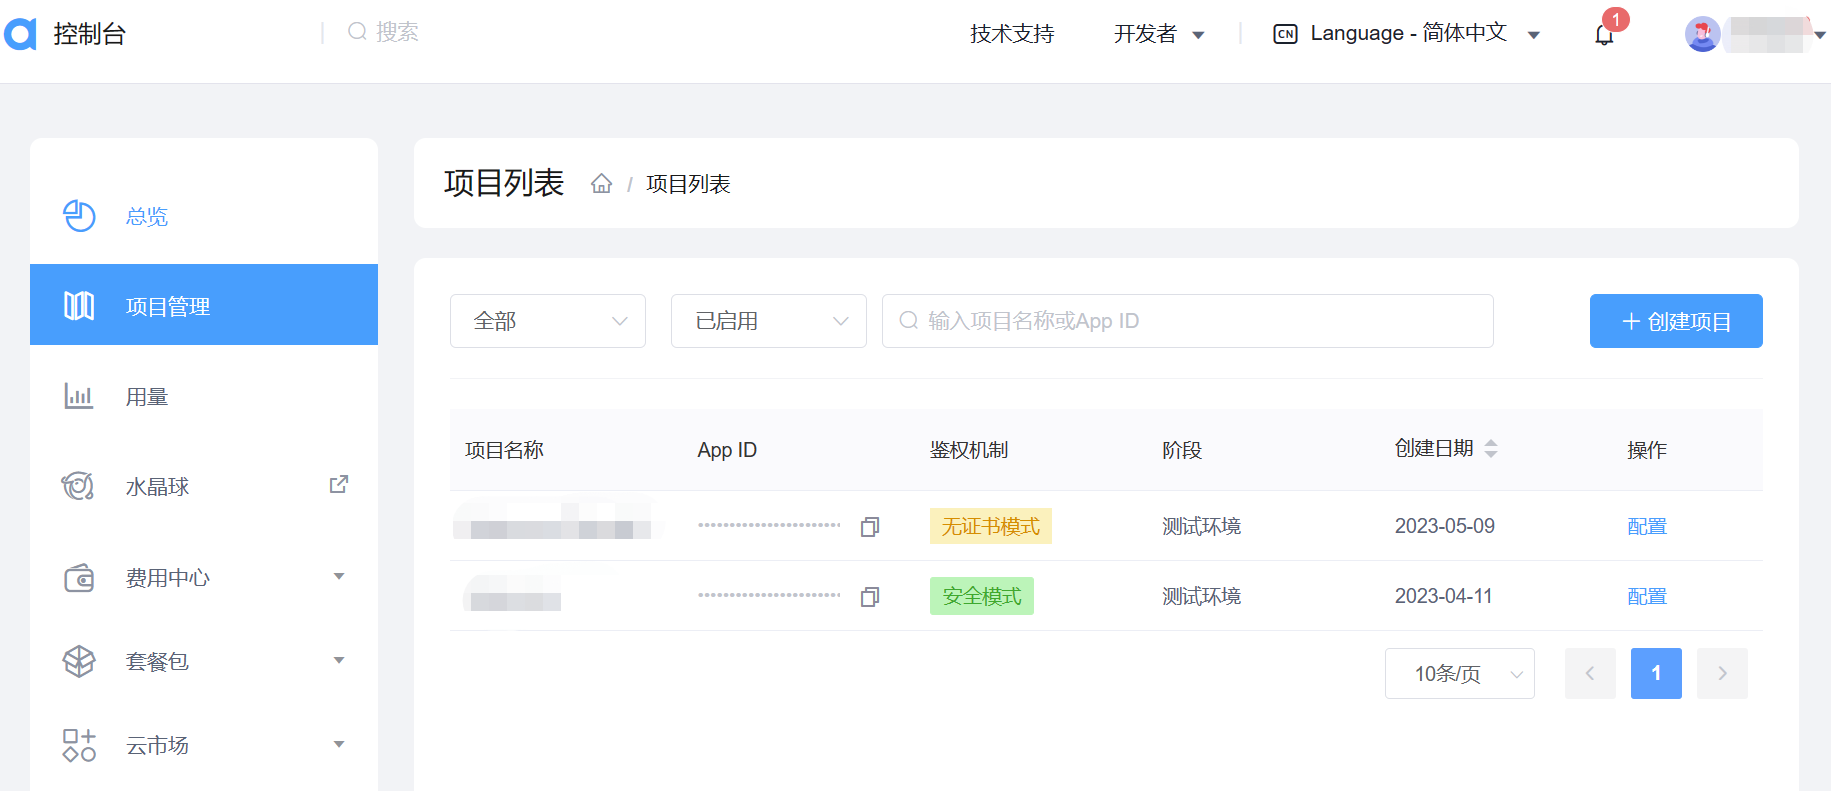Image resolution: width=1831 pixels, height=791 pixels.
Task: Click the 创建日期 column header
Action: [1434, 449]
